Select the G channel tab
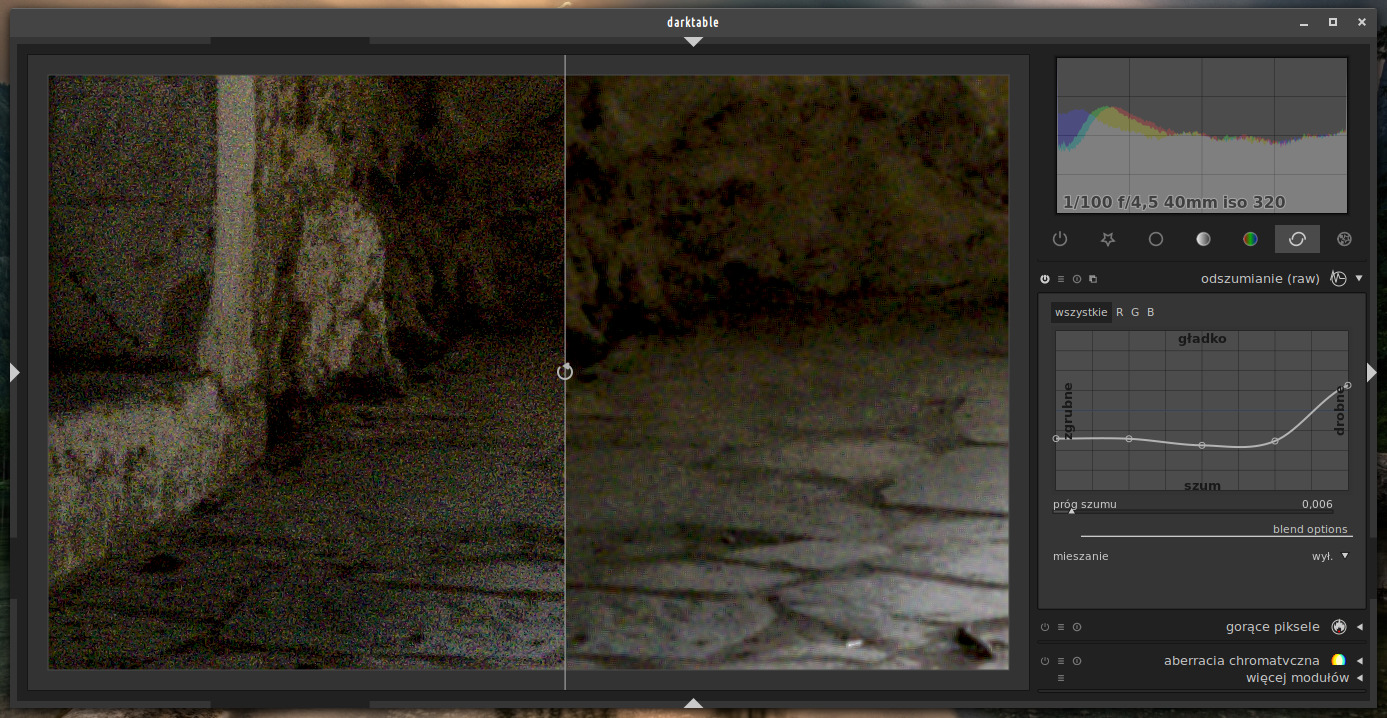Viewport: 1387px width, 718px height. (x=1135, y=312)
